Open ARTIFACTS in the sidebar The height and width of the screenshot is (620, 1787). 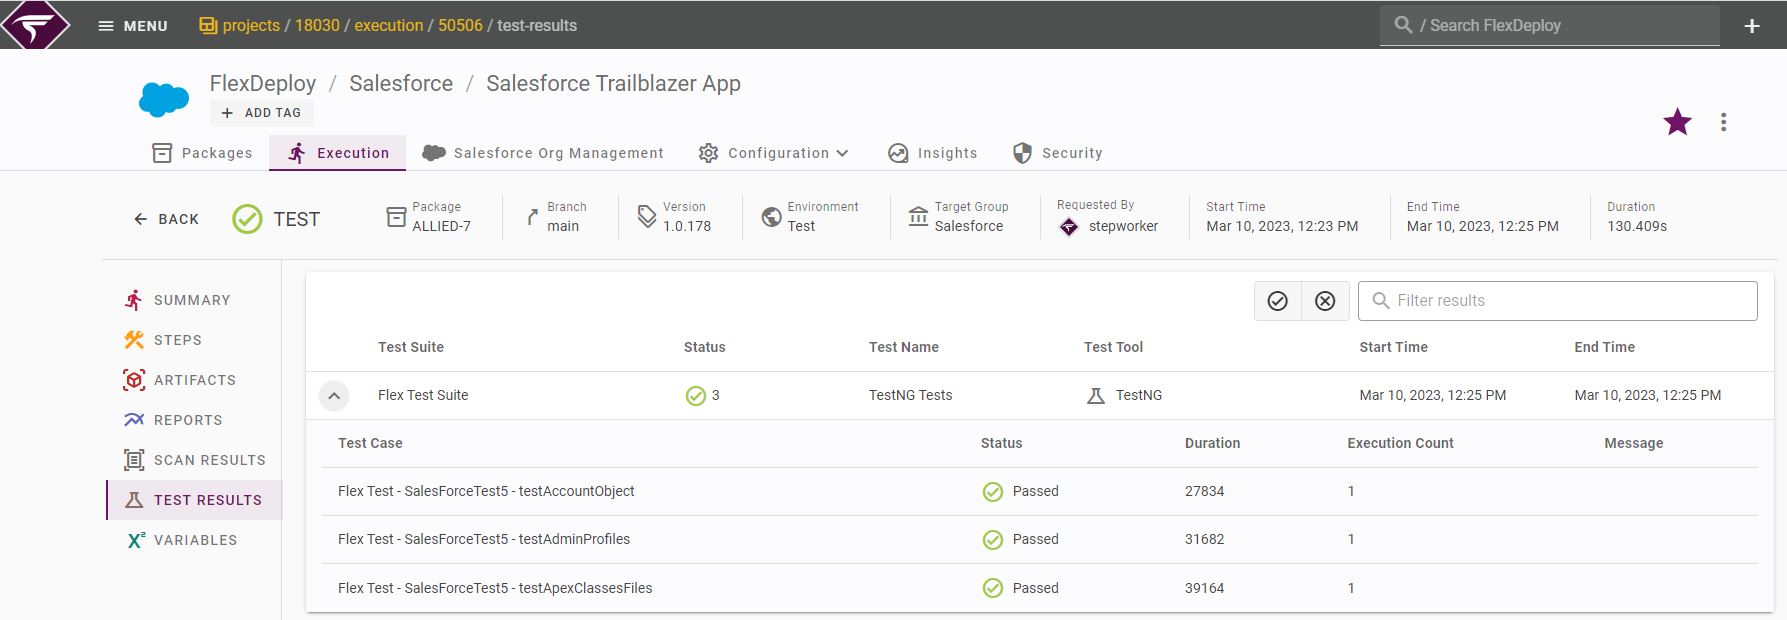(193, 380)
